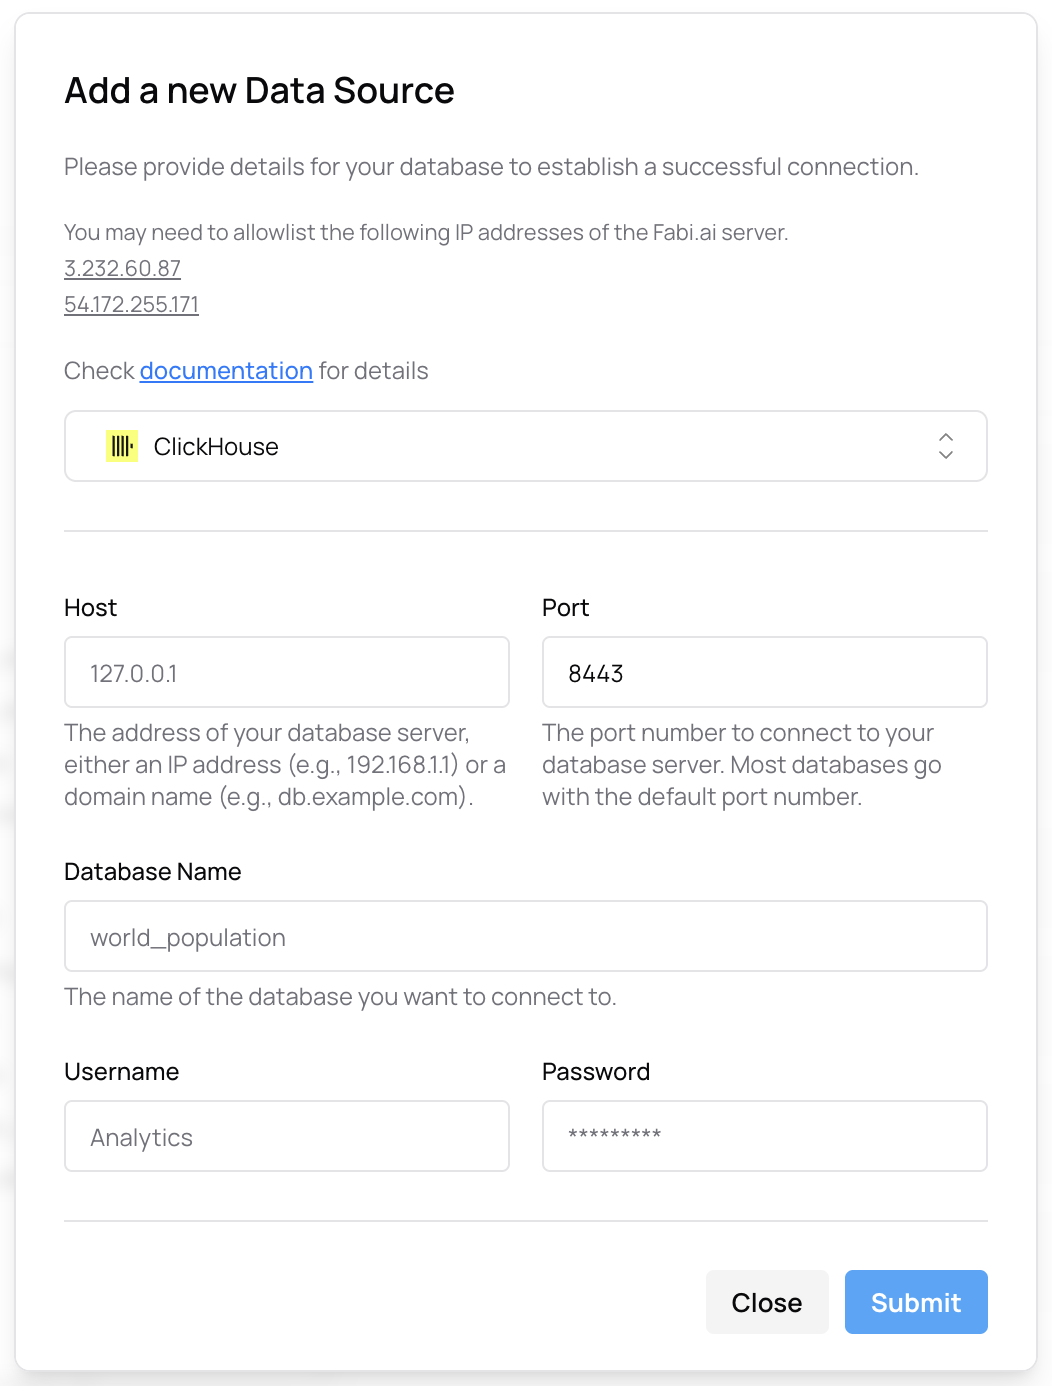1052x1386 pixels.
Task: Click the Database Name label
Action: (x=152, y=871)
